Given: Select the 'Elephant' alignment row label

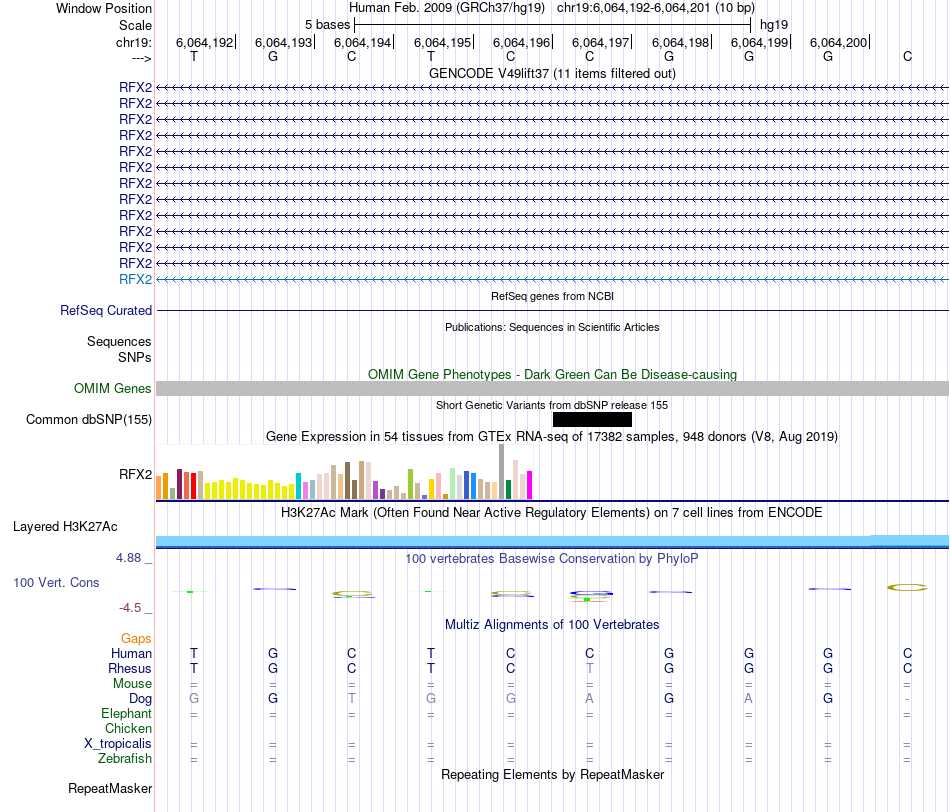Looking at the screenshot, I should click(126, 713).
